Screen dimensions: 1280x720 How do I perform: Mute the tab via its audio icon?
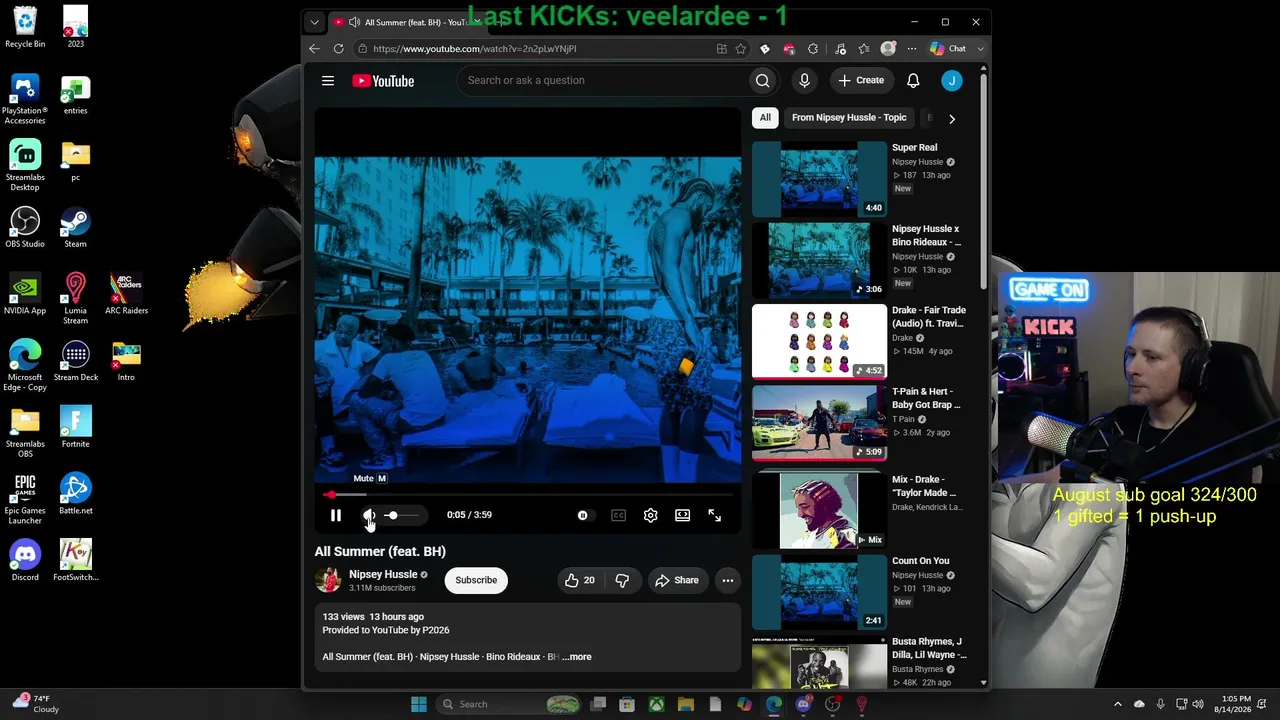tap(354, 22)
